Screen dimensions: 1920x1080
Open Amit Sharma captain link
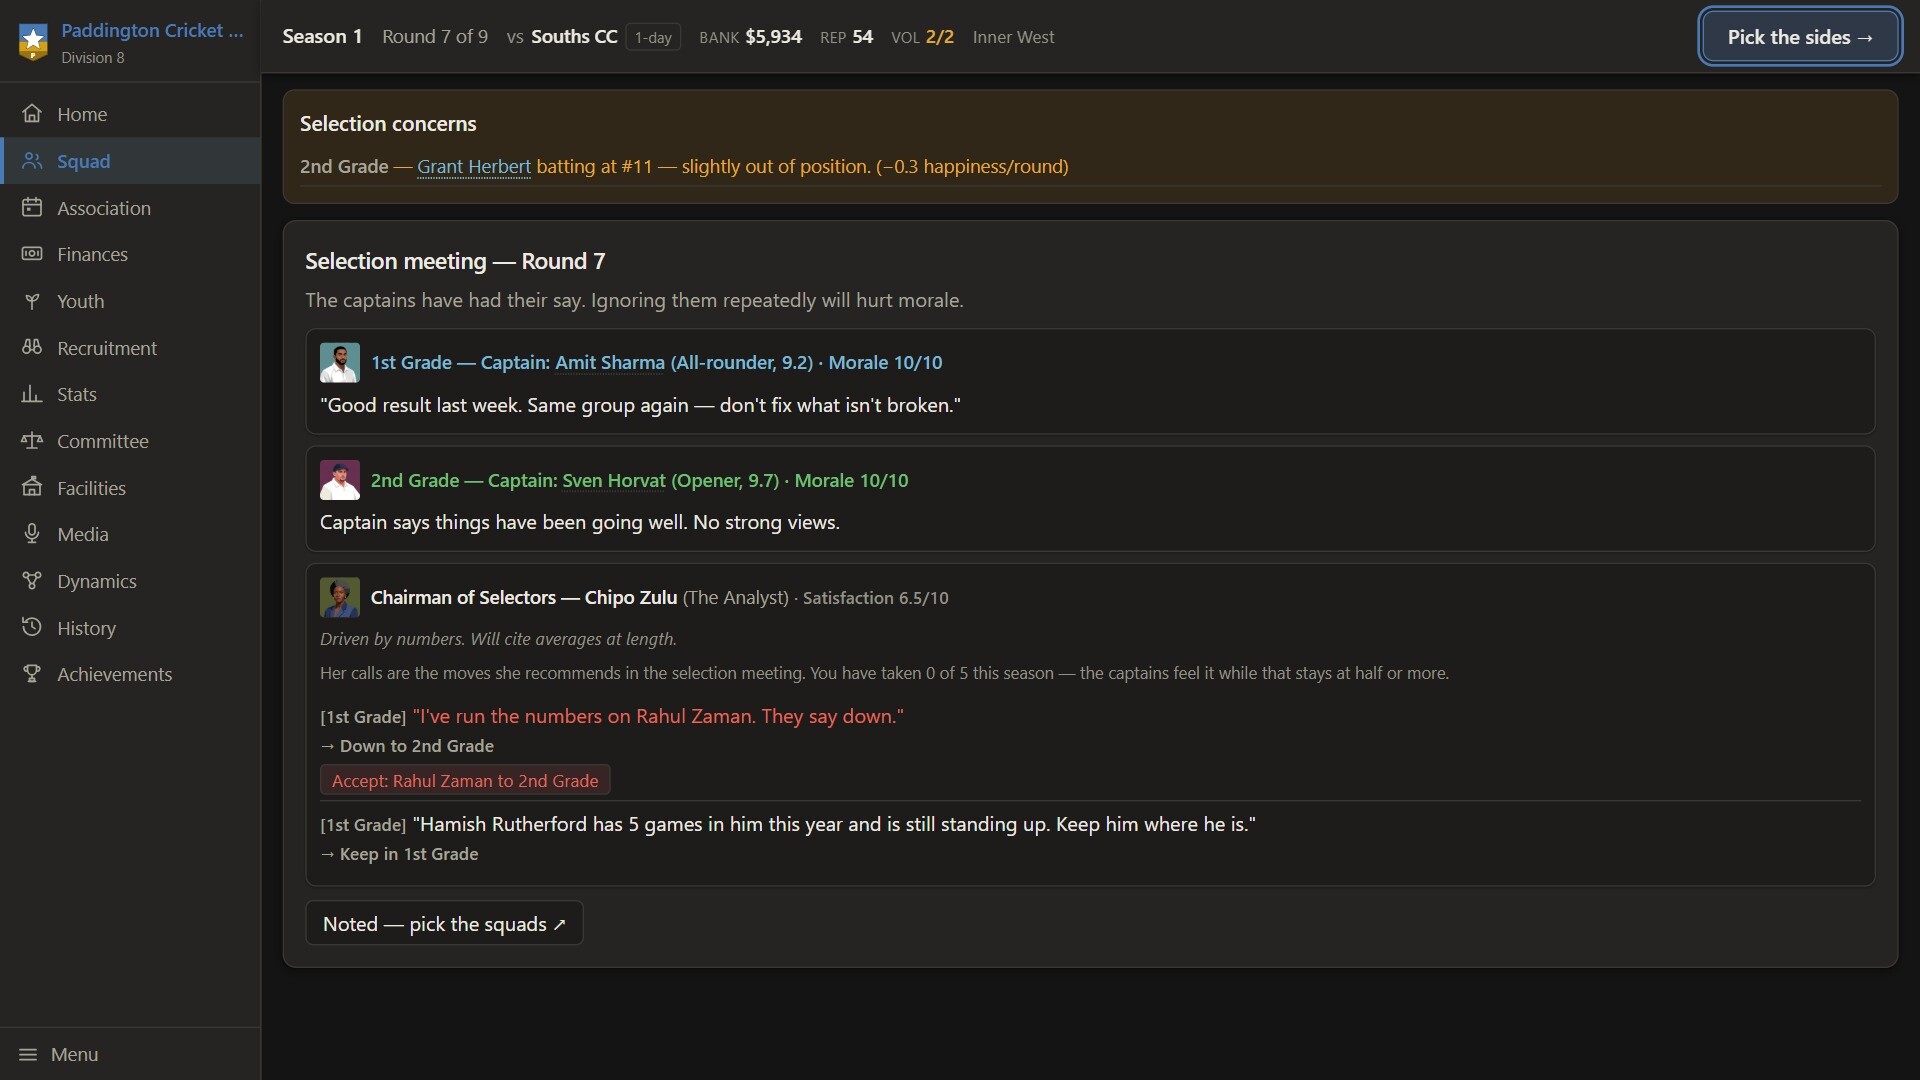point(610,363)
